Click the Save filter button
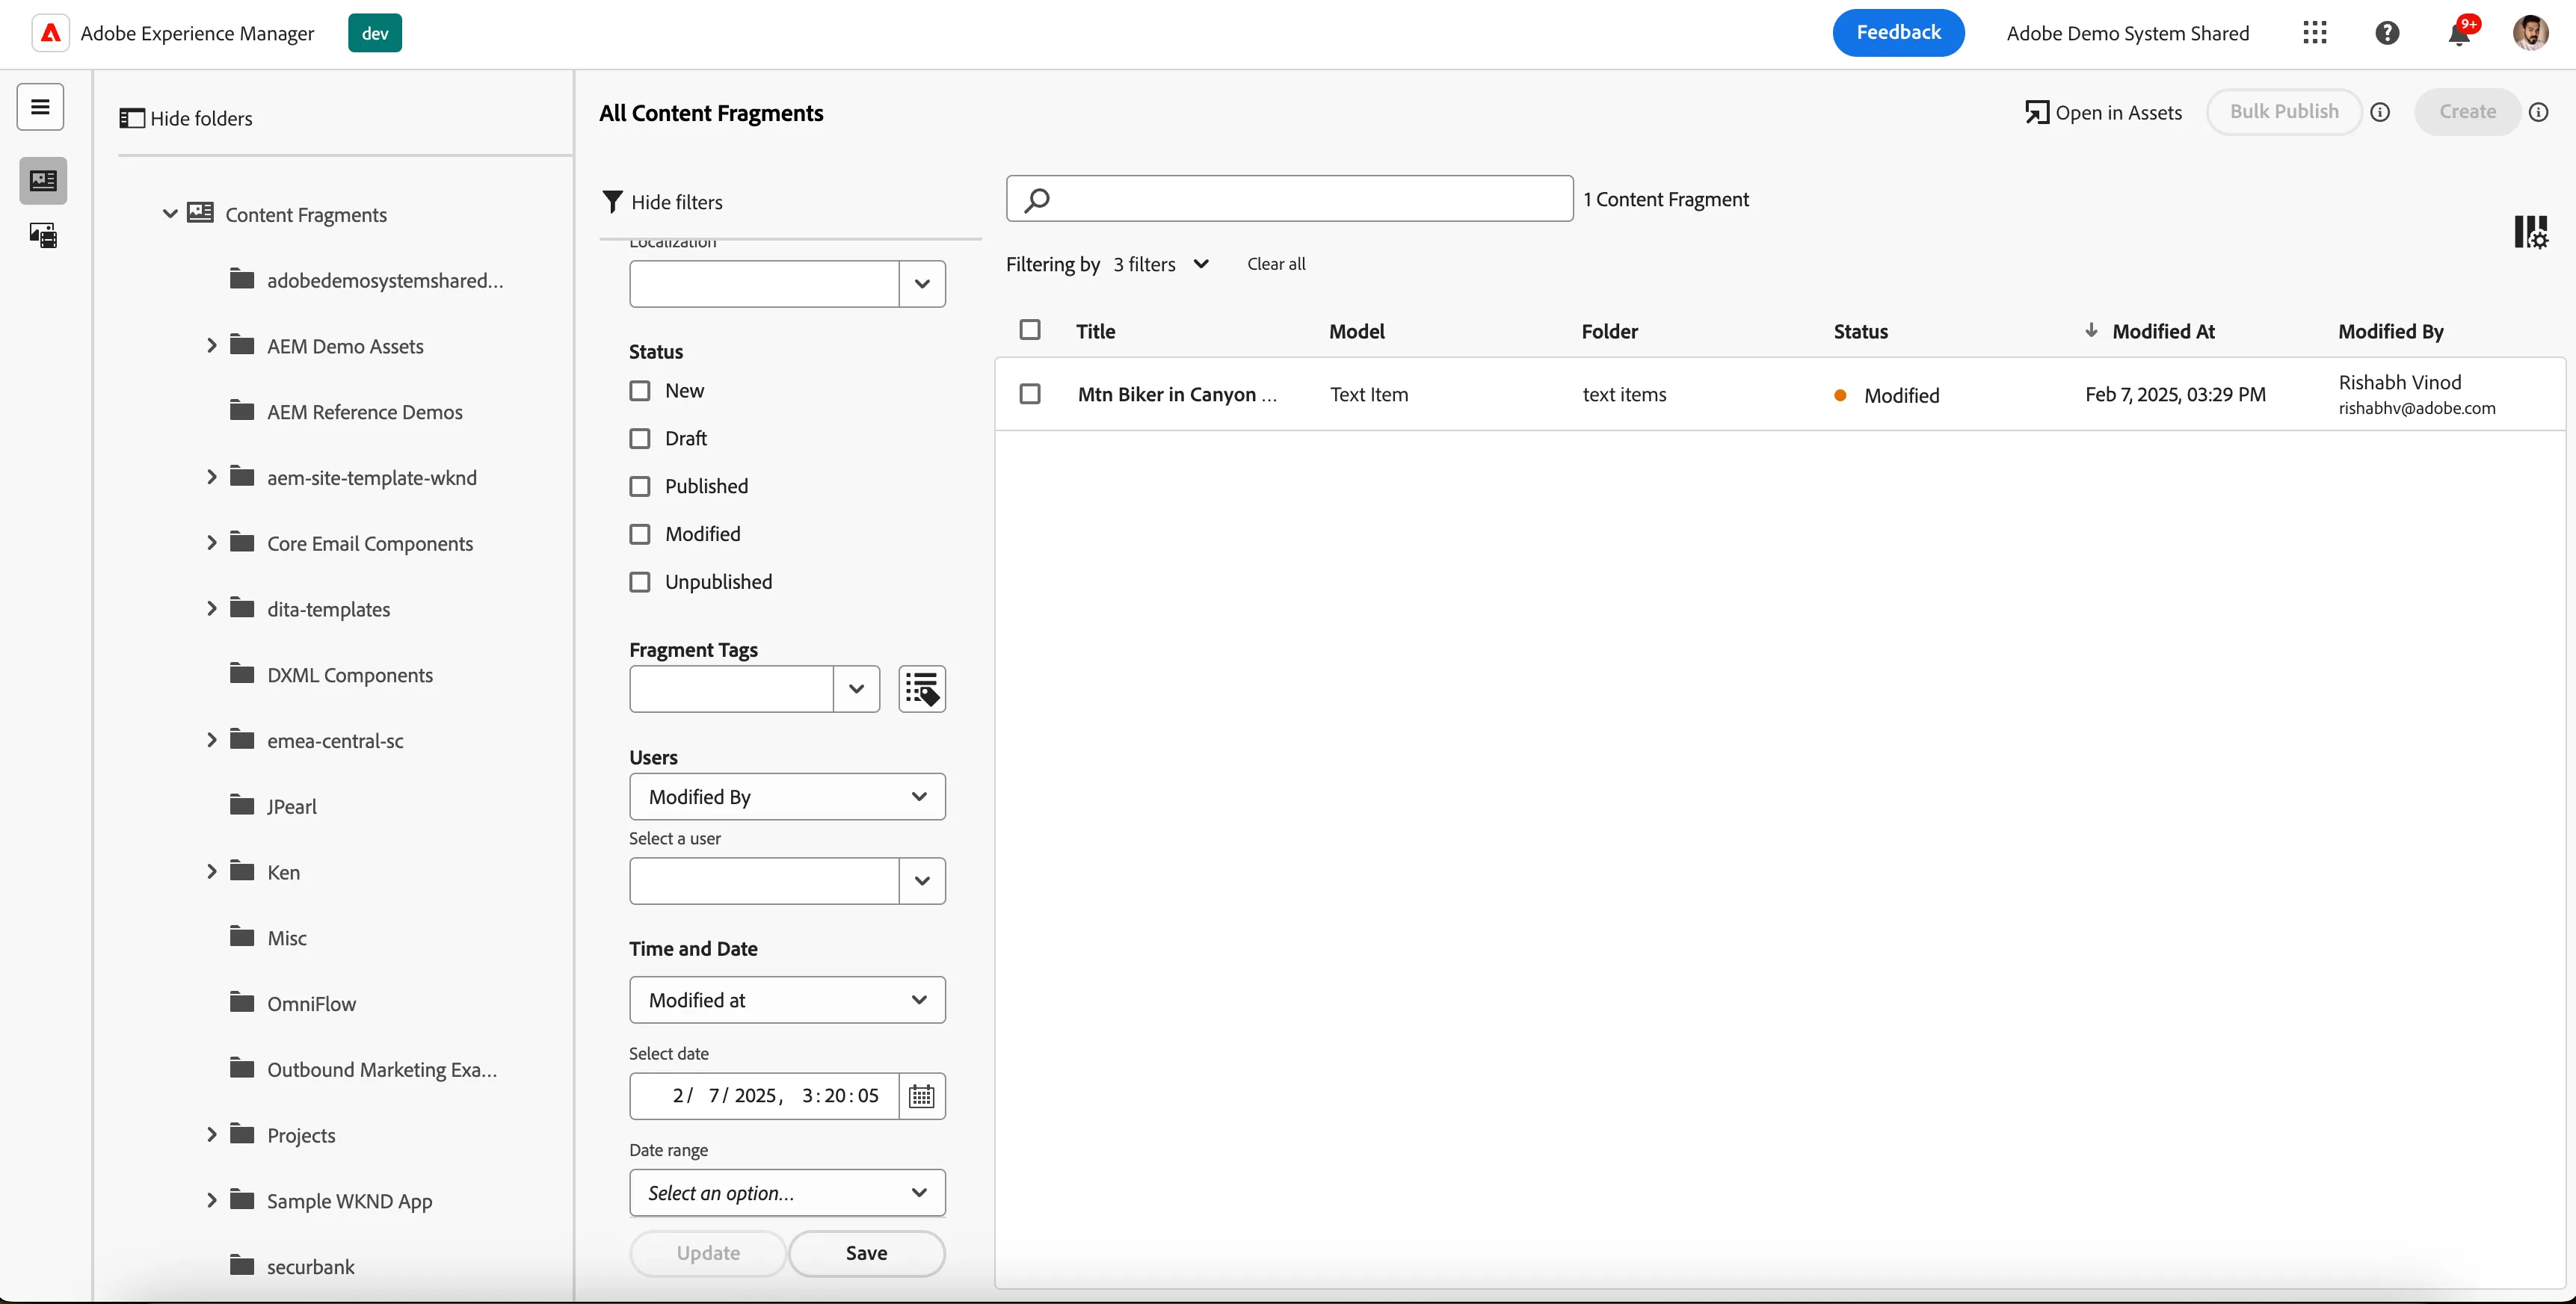This screenshot has width=2576, height=1304. pos(866,1254)
